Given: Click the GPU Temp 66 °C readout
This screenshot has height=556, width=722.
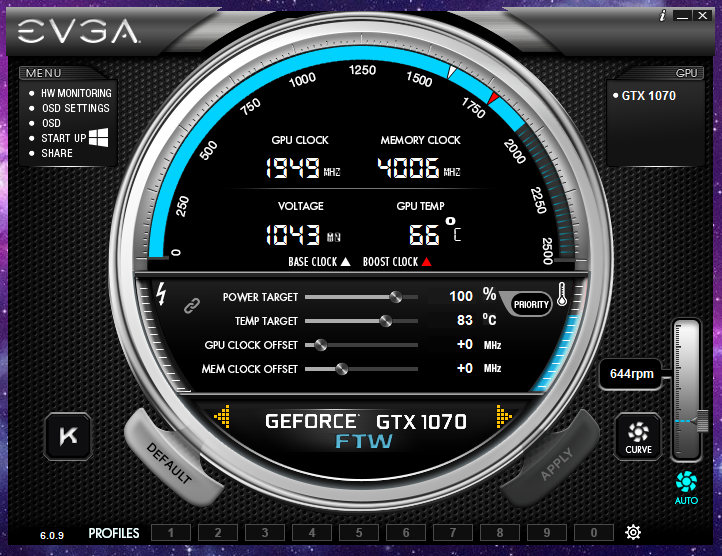Looking at the screenshot, I should (x=434, y=232).
